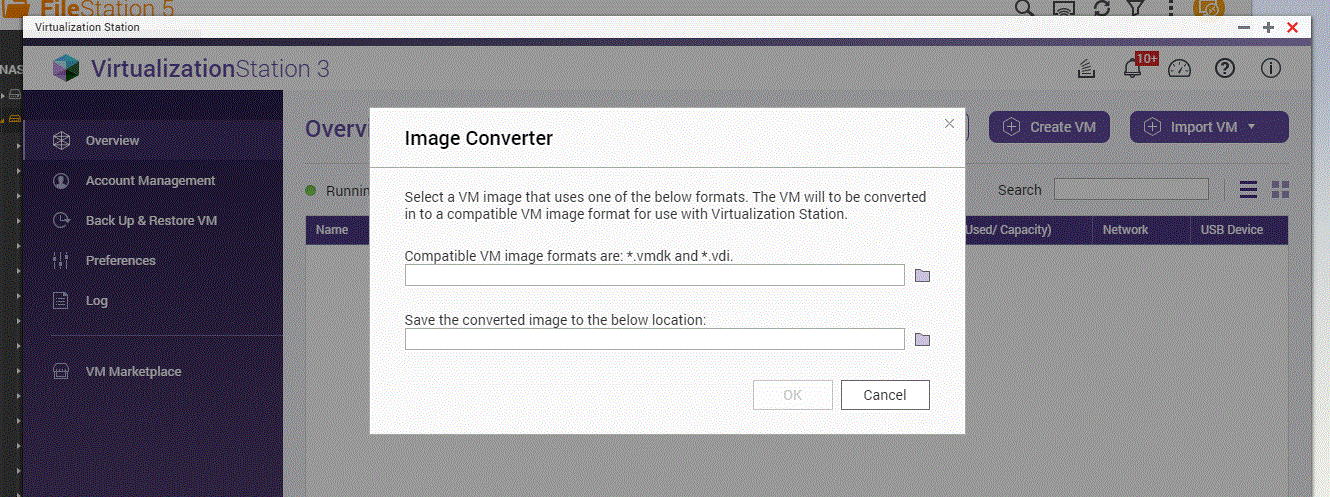Open the info icon in header
The height and width of the screenshot is (497, 1330).
click(1271, 69)
